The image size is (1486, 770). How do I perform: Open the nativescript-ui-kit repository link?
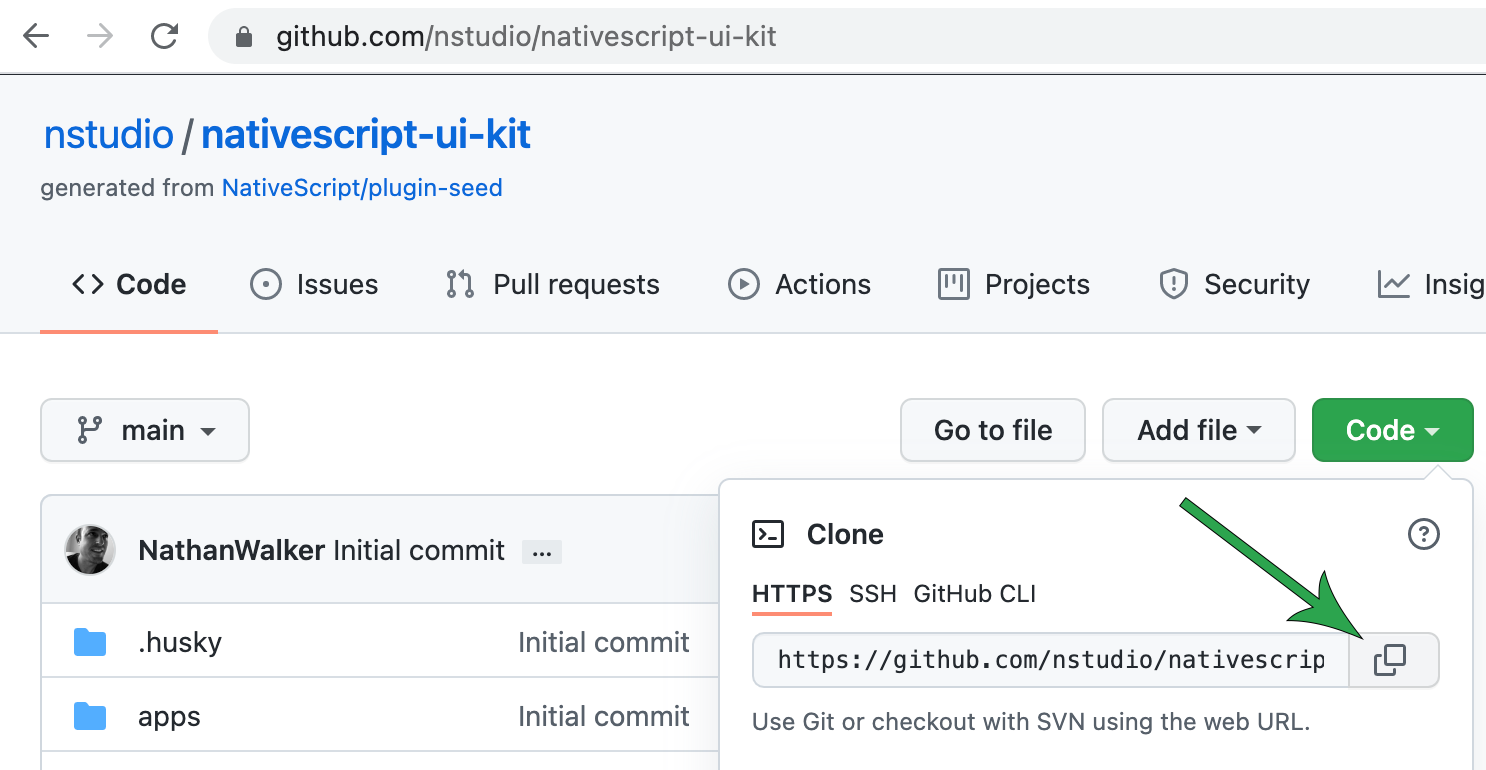366,134
